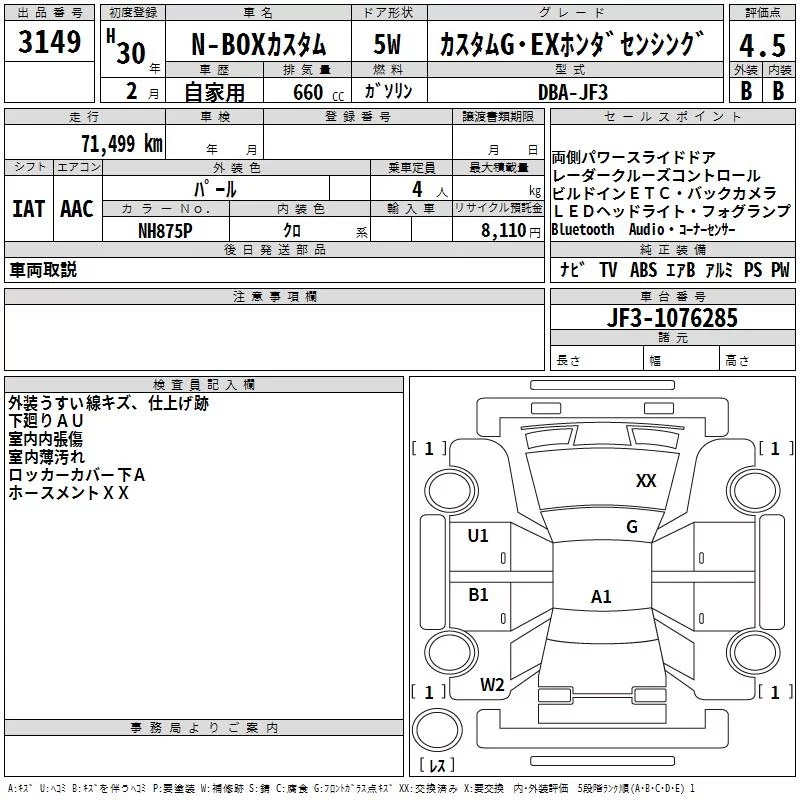Image resolution: width=800 pixels, height=800 pixels.
Task: Select the first registration year H30
Action: (126, 47)
